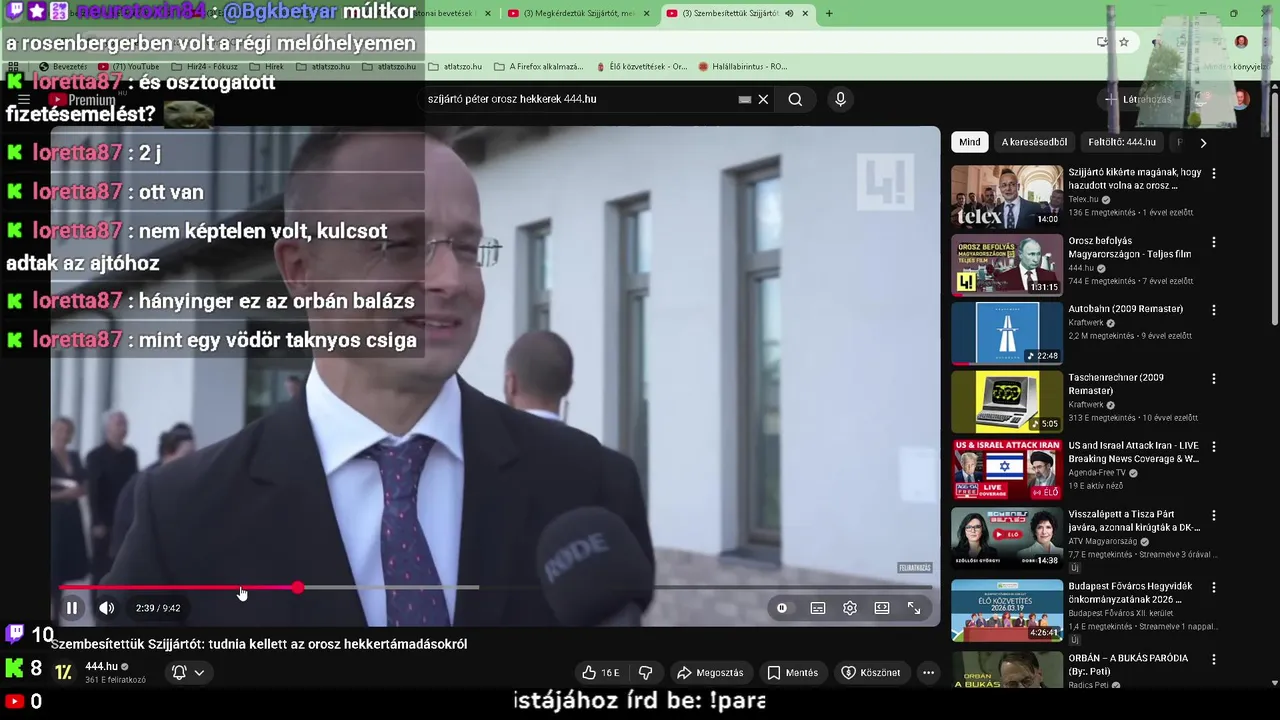Close the Szembesítettük Szijjártót browser tab
1280x720 pixels.
806,14
